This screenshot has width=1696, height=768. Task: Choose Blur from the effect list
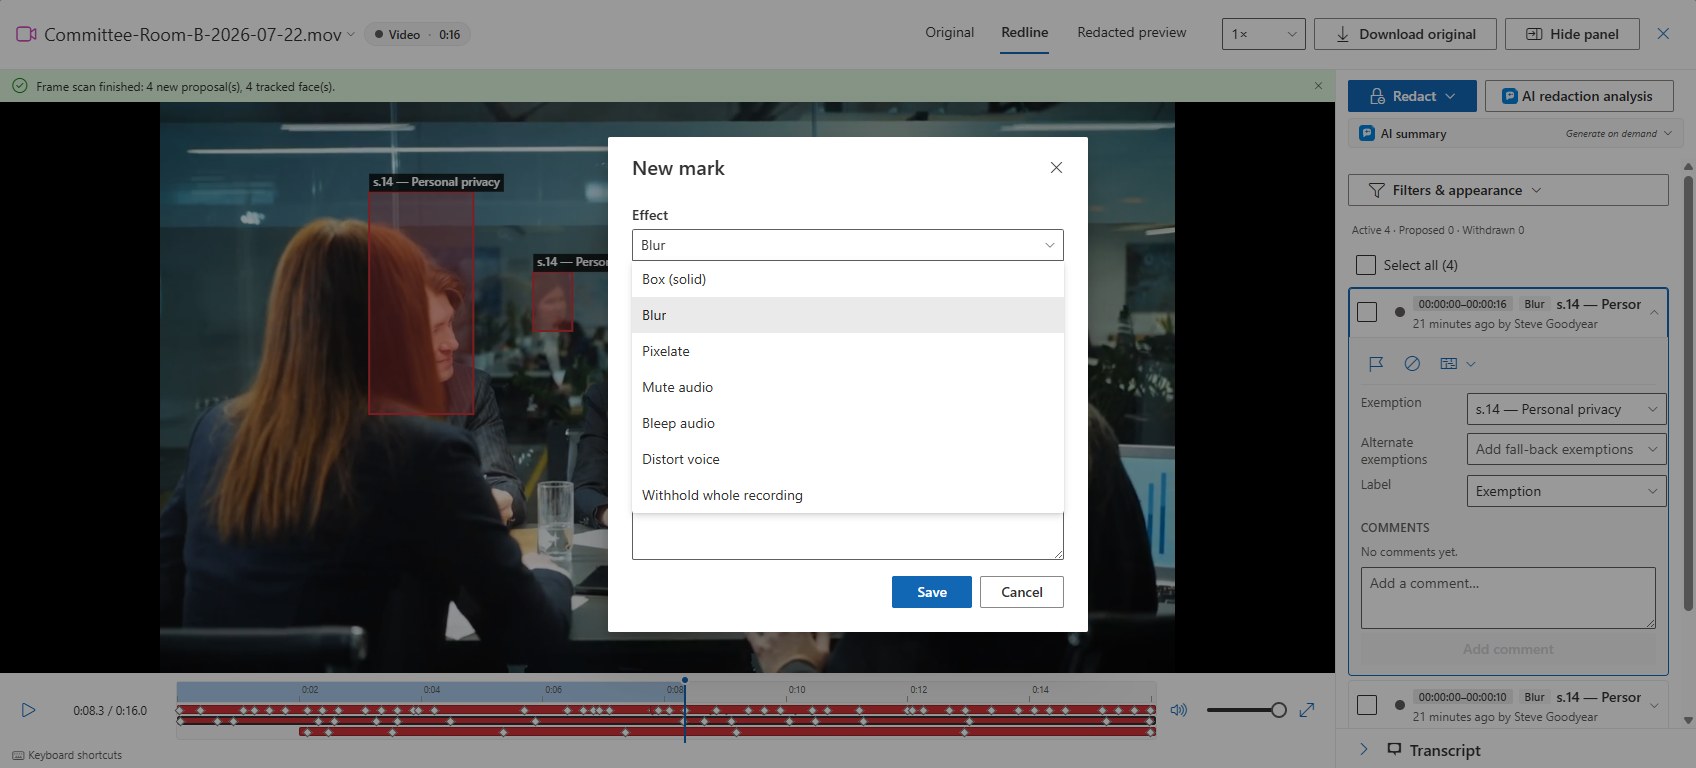tap(847, 315)
